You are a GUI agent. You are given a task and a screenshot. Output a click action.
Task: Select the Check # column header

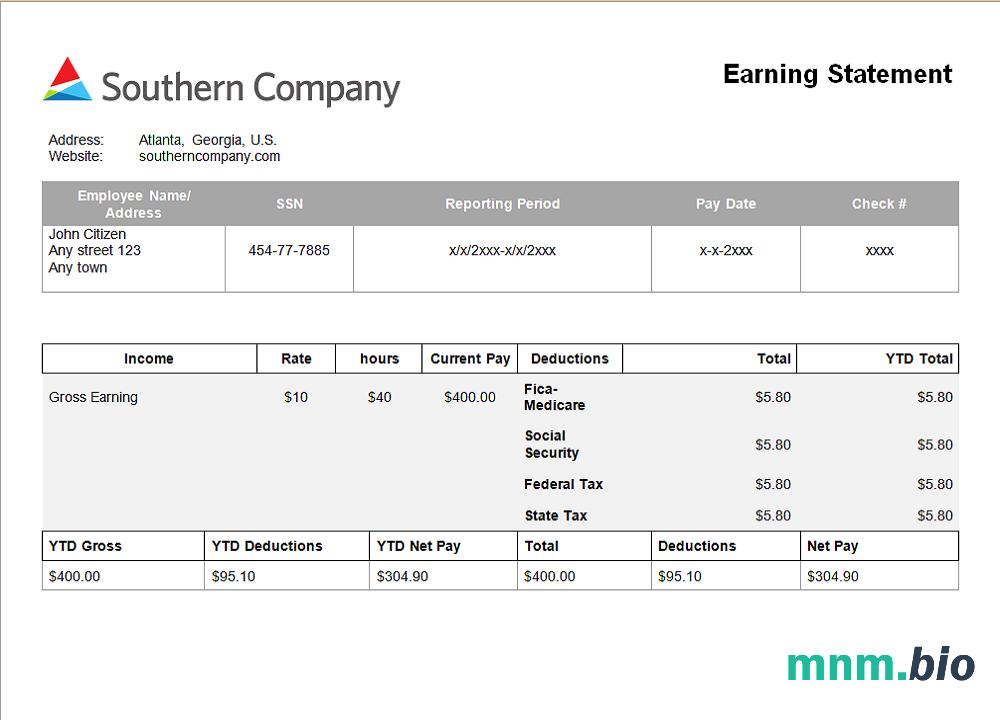[879, 204]
